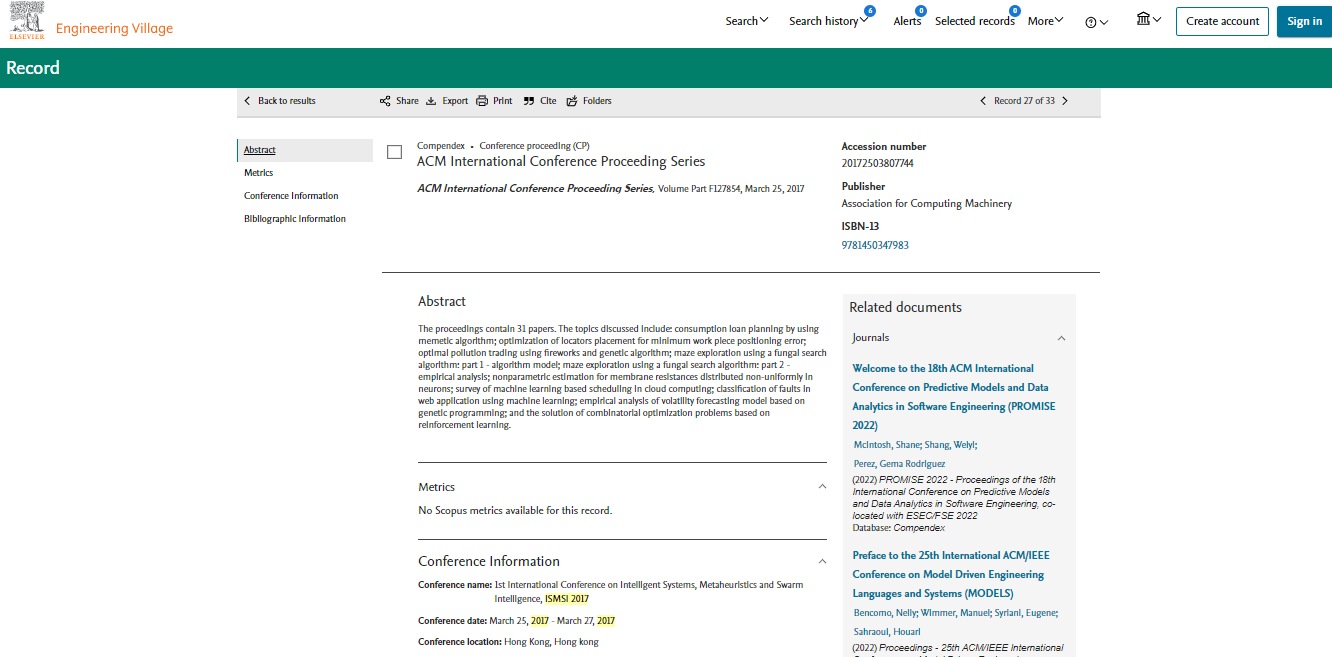This screenshot has width=1332, height=657.
Task: Click the highlighted ISMSI 2017 text
Action: 566,599
